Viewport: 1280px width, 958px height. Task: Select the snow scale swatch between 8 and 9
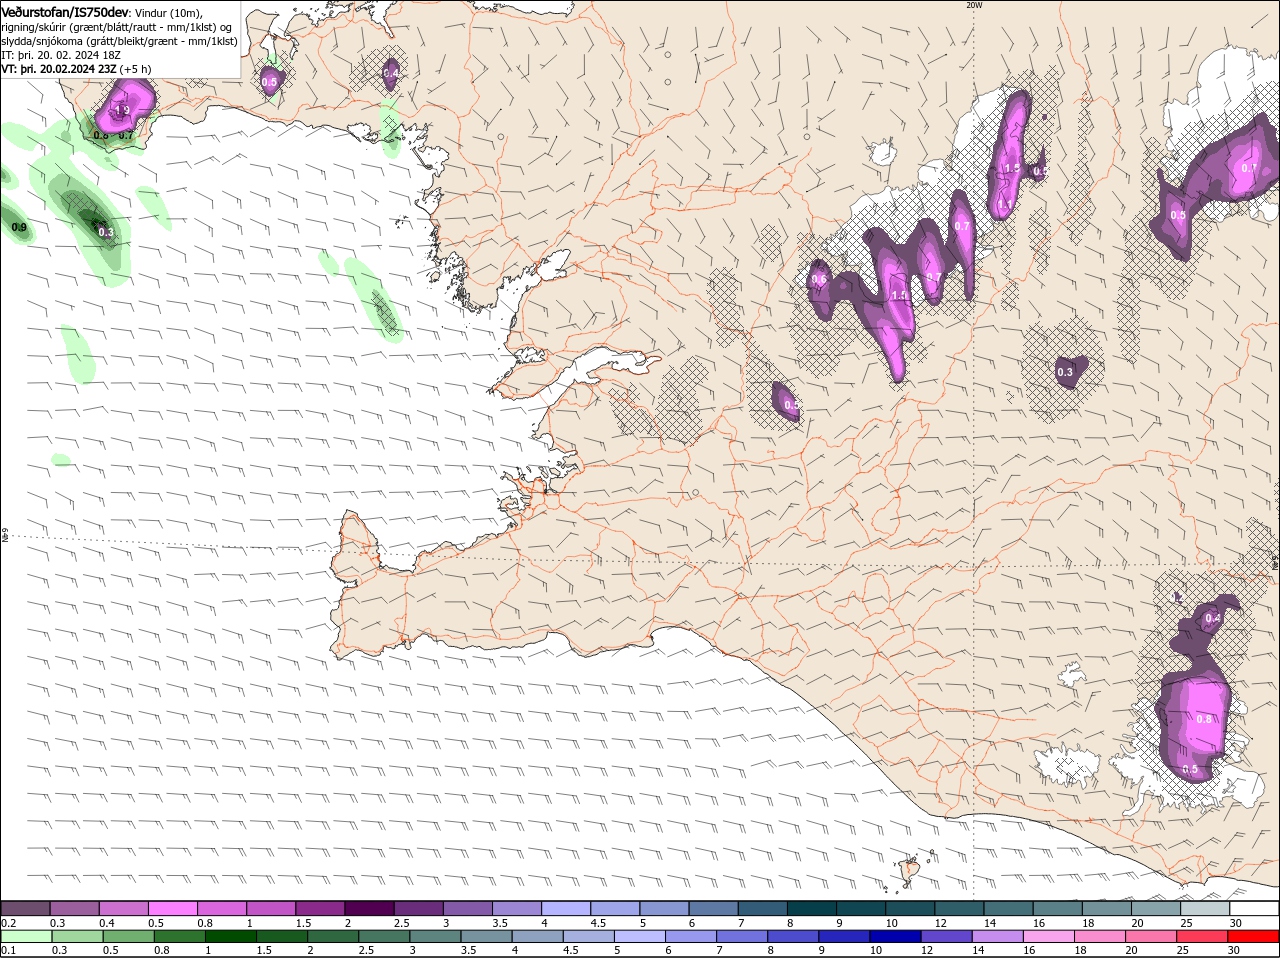811,908
